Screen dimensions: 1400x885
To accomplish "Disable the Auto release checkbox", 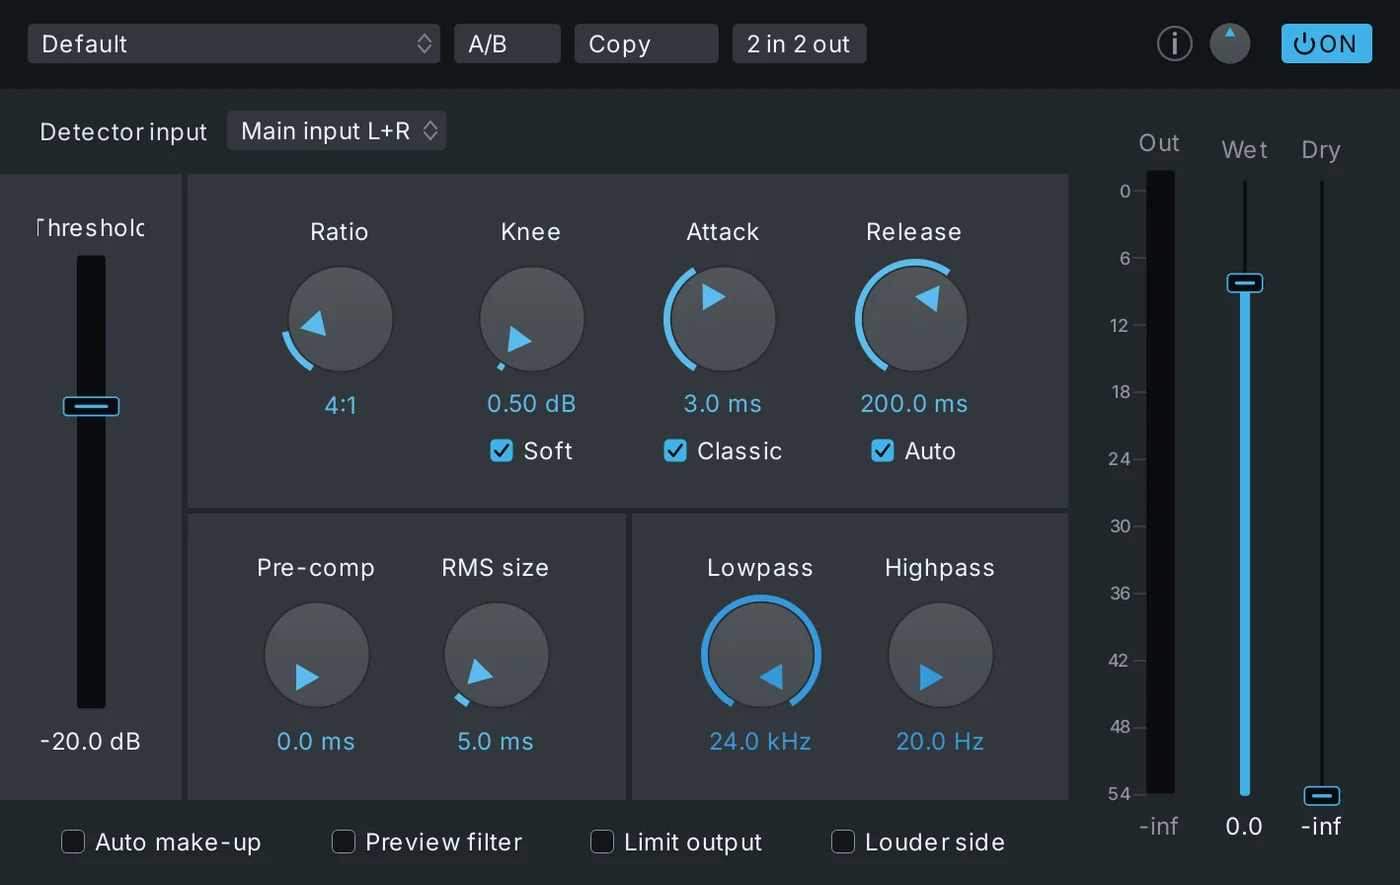I will (x=882, y=451).
